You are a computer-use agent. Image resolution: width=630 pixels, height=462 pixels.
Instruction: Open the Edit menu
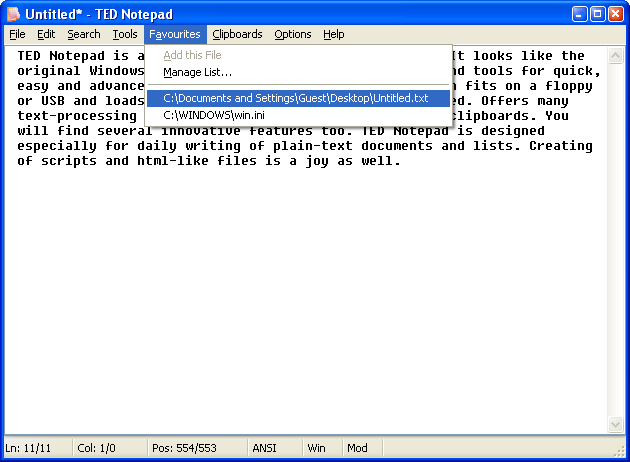click(x=46, y=35)
